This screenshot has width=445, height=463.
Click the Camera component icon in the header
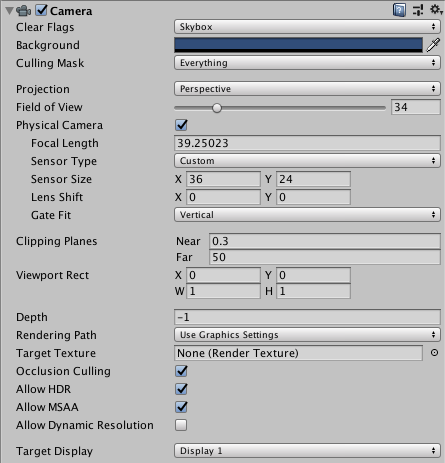click(24, 11)
